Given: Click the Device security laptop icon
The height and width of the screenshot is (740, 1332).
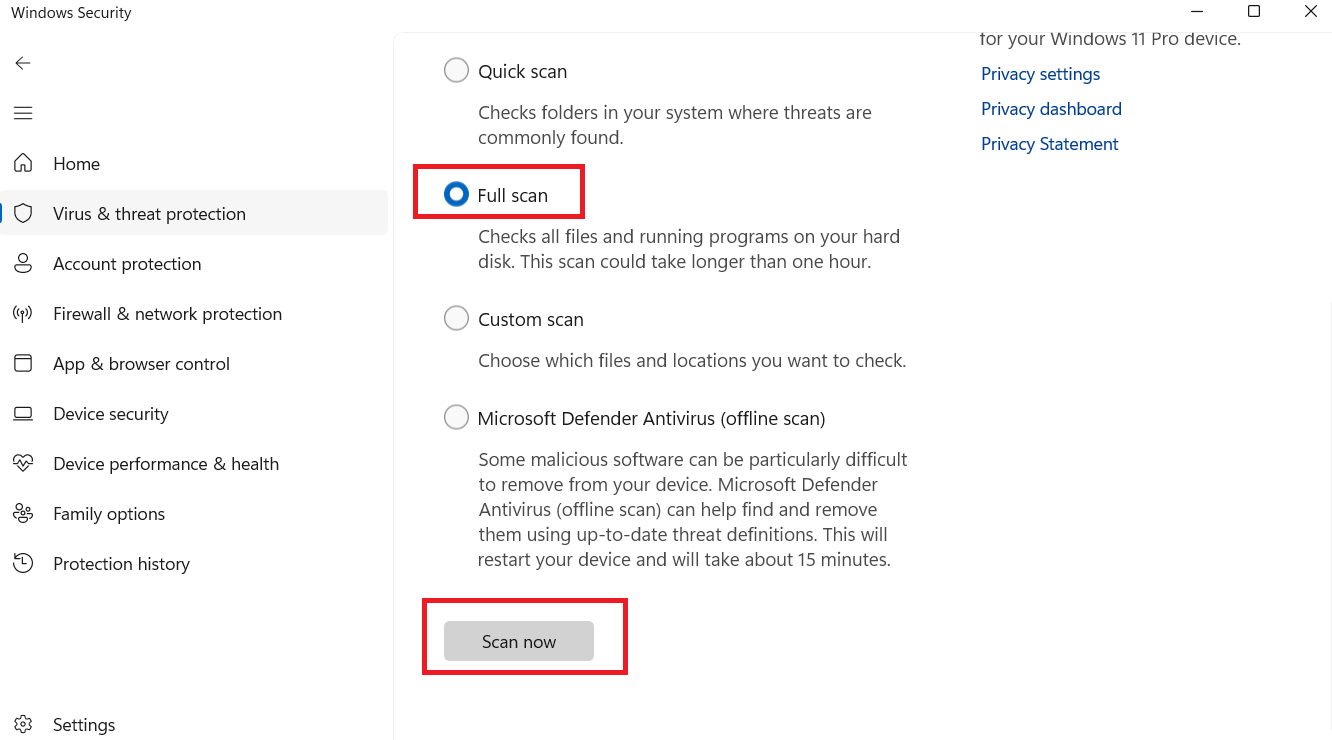Looking at the screenshot, I should (x=23, y=413).
